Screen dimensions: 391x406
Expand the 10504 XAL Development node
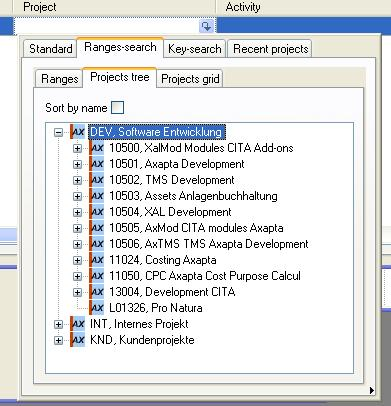point(77,212)
